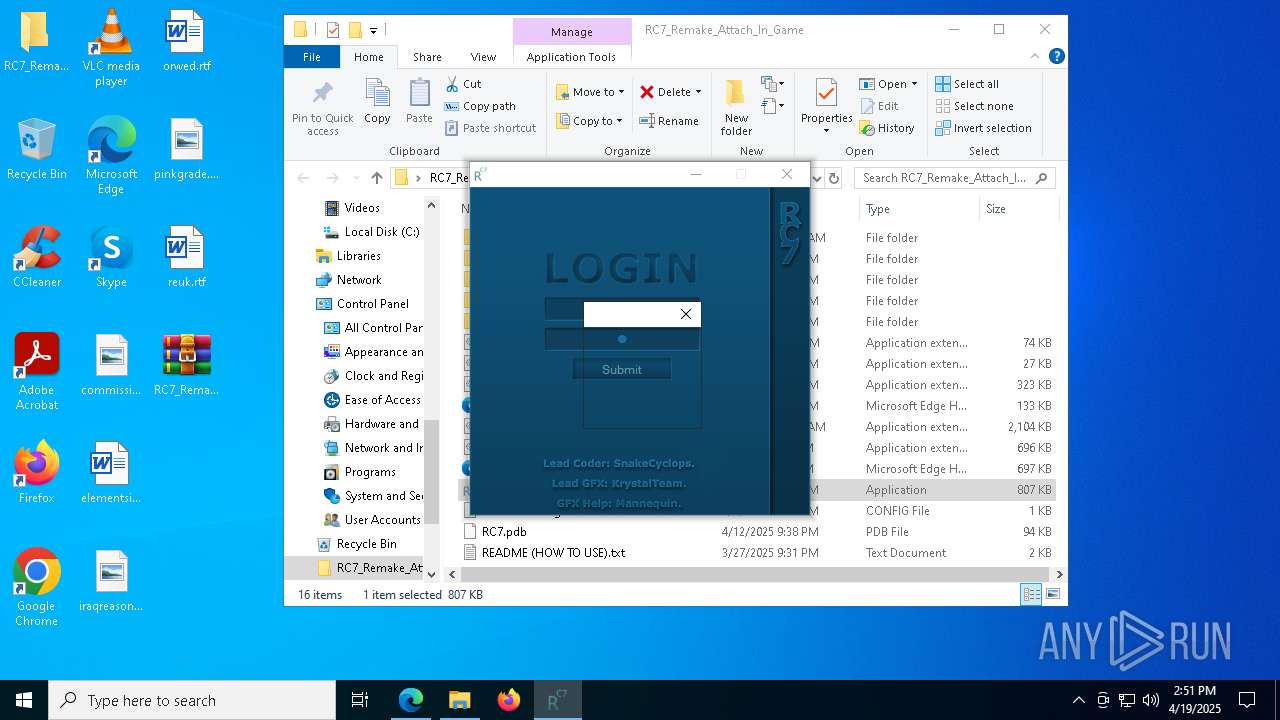The image size is (1280, 720).
Task: Open Adobe Acrobat desktop shortcut
Action: (37, 372)
